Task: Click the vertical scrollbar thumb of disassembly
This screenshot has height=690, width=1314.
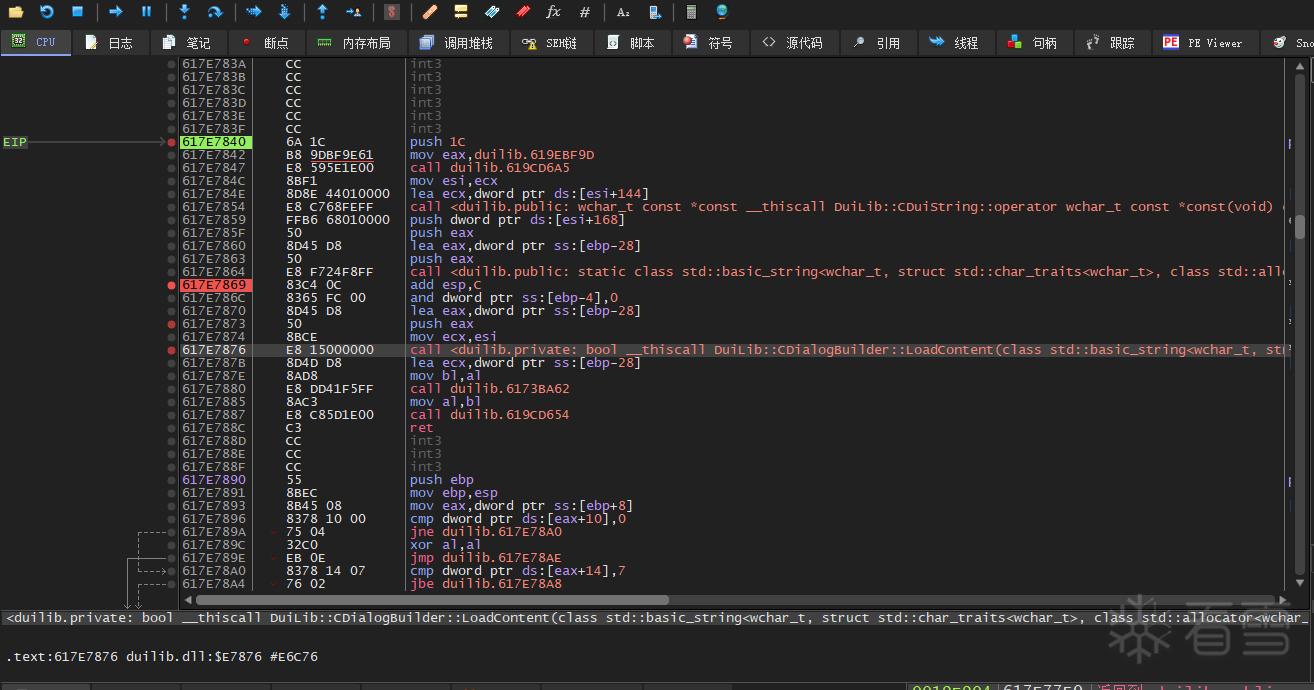Action: (x=1300, y=227)
